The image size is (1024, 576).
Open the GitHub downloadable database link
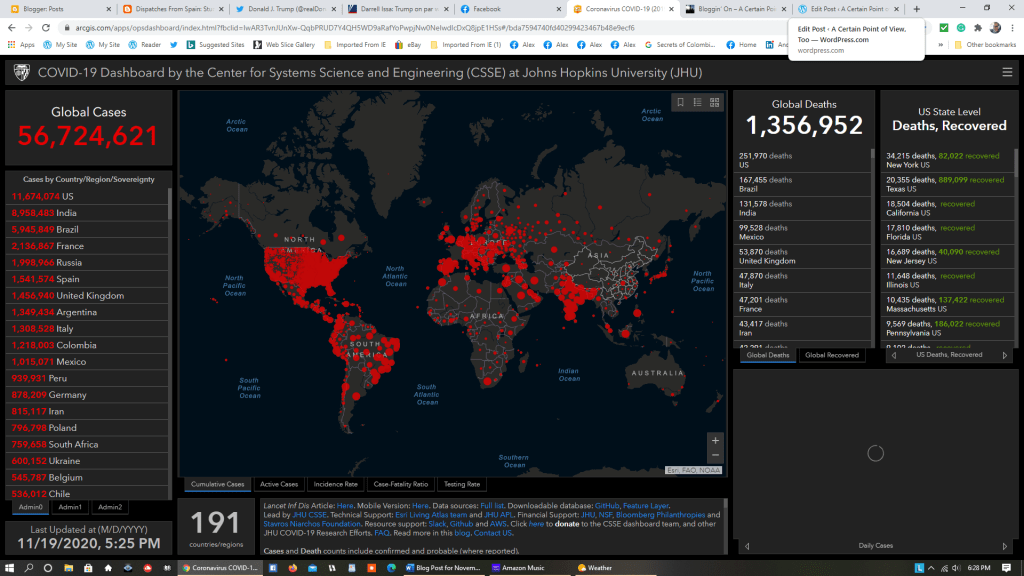click(x=607, y=506)
